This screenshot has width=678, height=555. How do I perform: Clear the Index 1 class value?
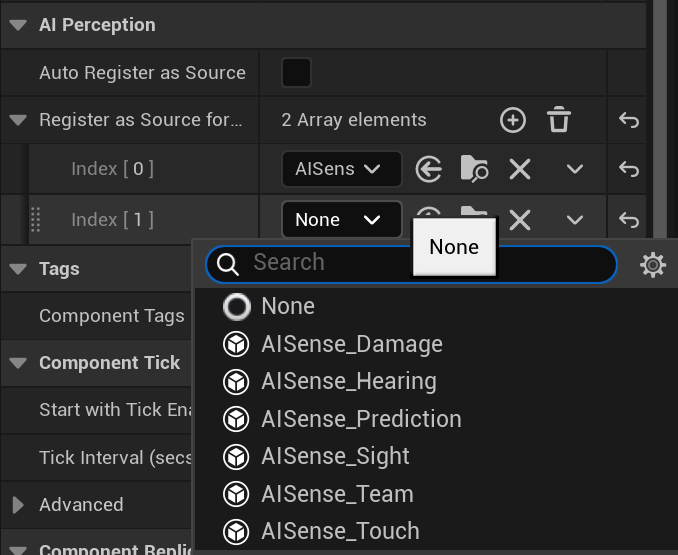point(520,220)
